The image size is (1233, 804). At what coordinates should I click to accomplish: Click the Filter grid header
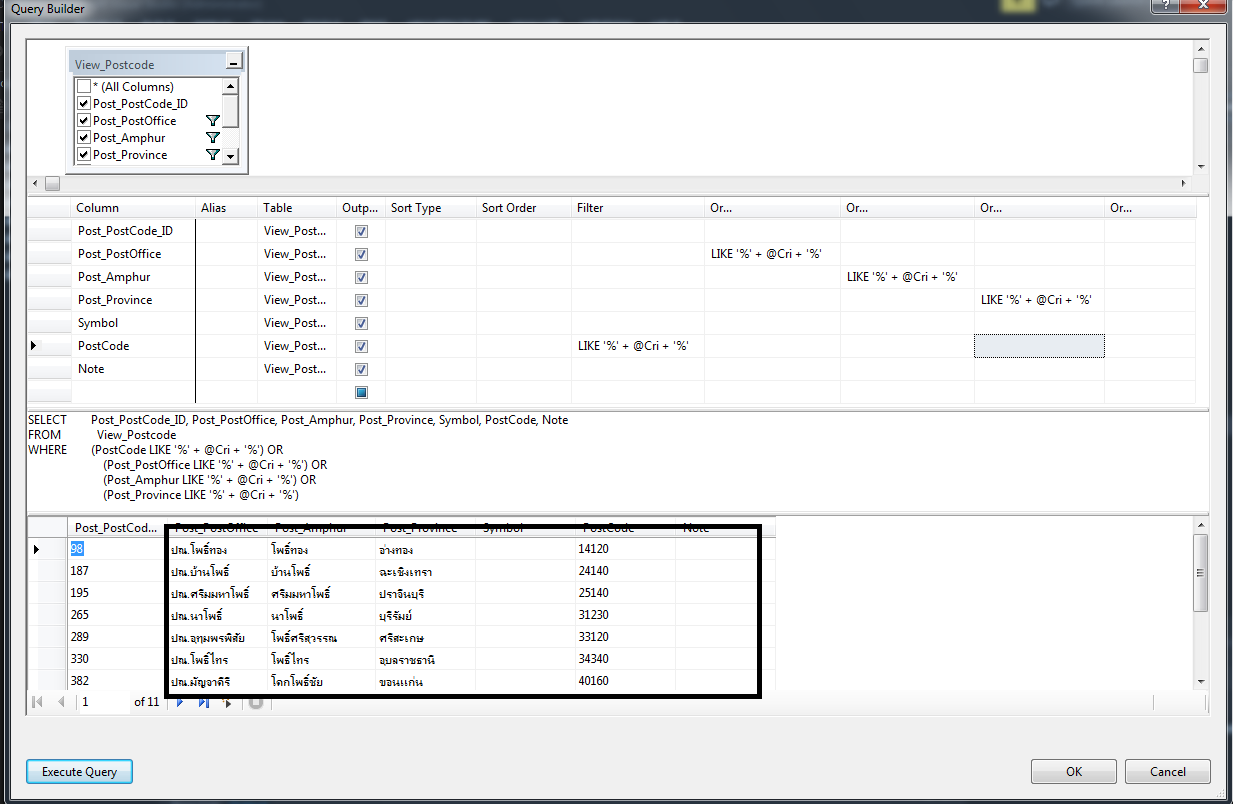(638, 208)
